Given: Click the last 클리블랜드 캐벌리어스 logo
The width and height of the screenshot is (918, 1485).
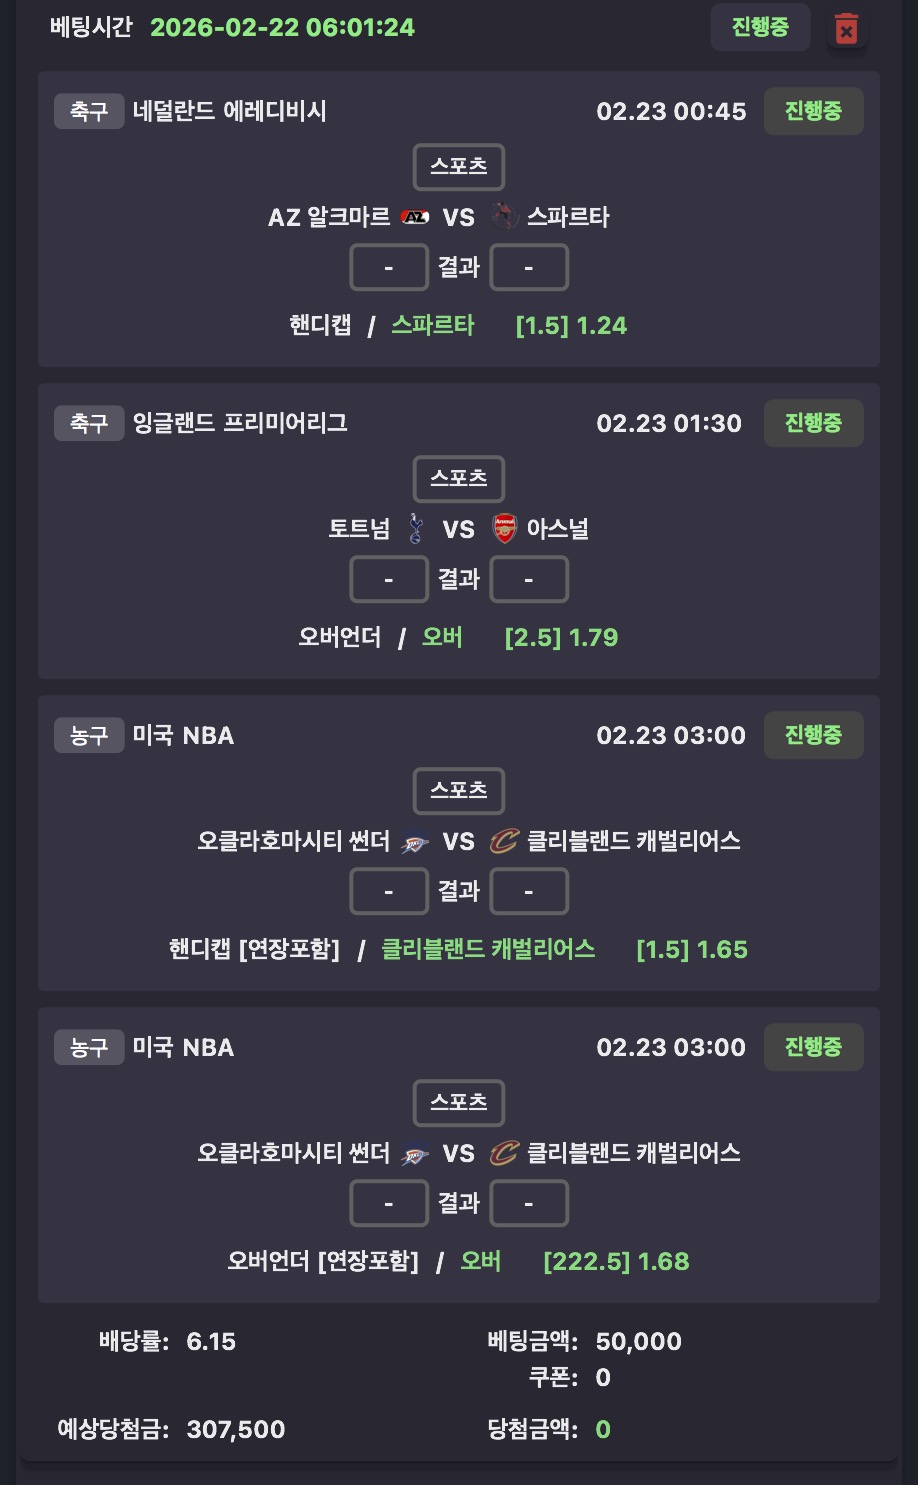Looking at the screenshot, I should (x=504, y=1154).
